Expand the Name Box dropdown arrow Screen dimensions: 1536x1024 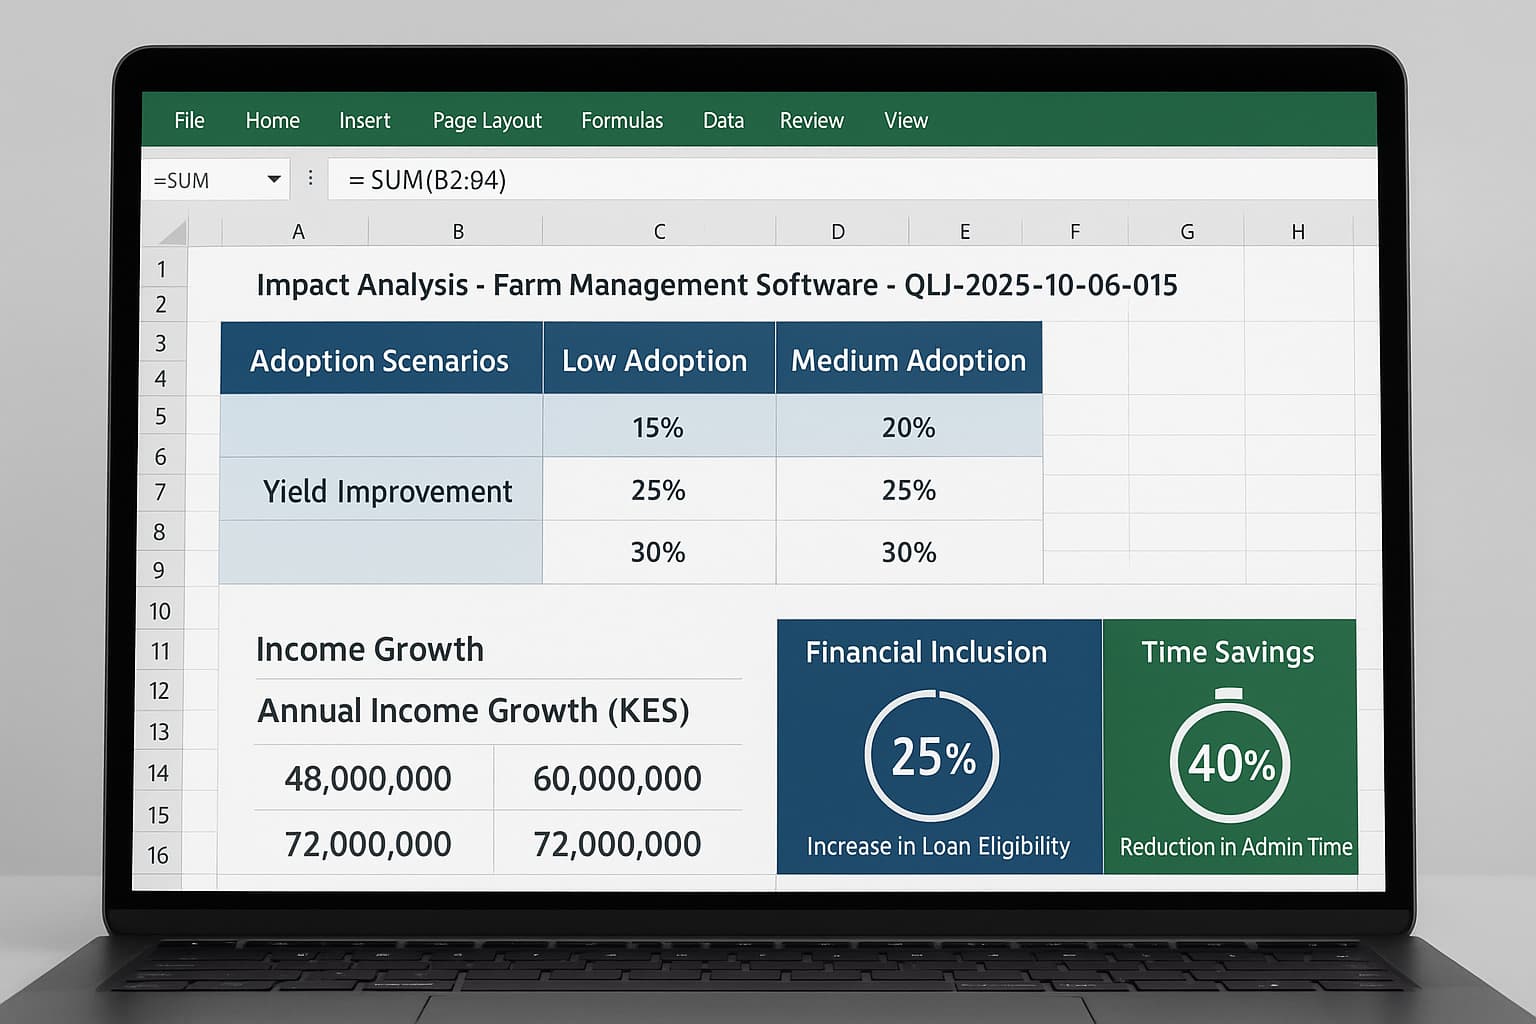pyautogui.click(x=273, y=180)
